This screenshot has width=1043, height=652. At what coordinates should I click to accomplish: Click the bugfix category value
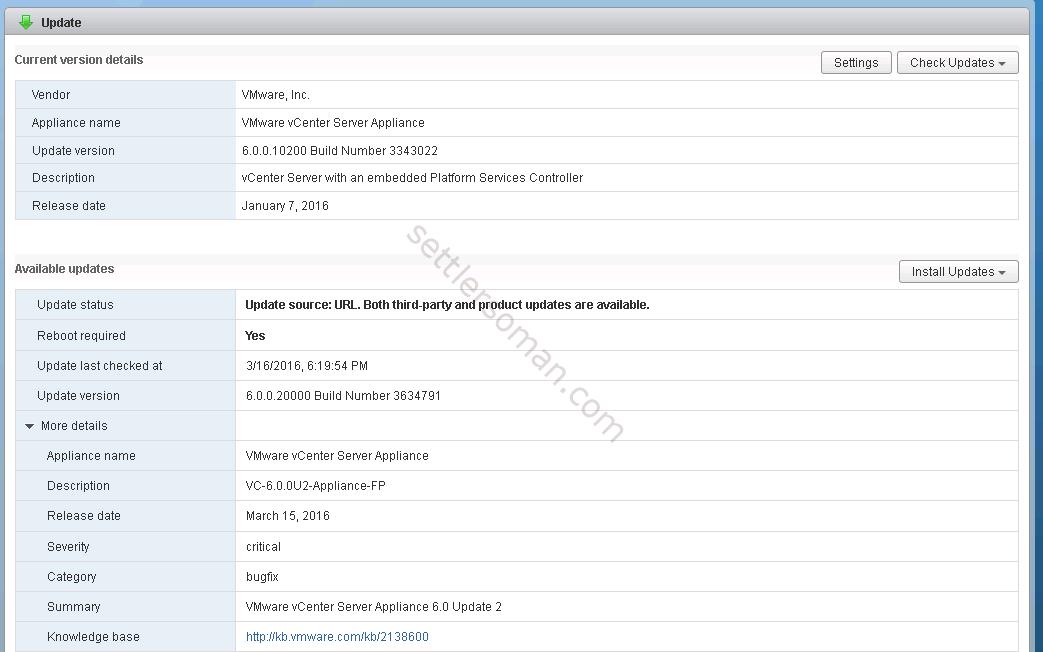pyautogui.click(x=262, y=577)
